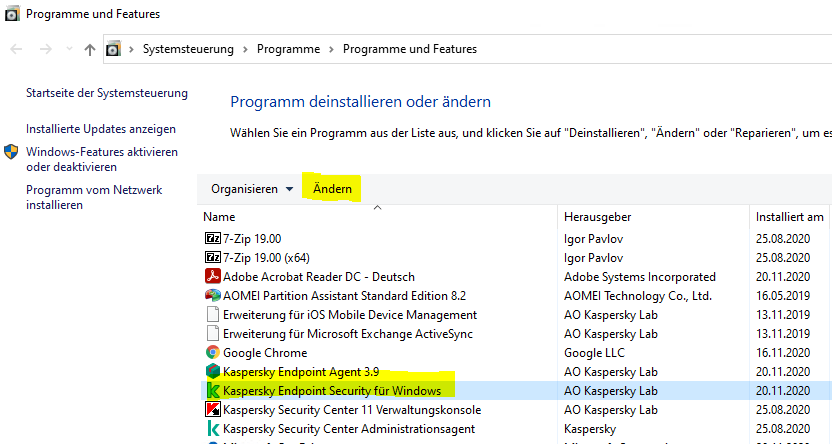Click publisher AOMEI Technology Co., Ltd. cell
The width and height of the screenshot is (832, 444).
(638, 296)
